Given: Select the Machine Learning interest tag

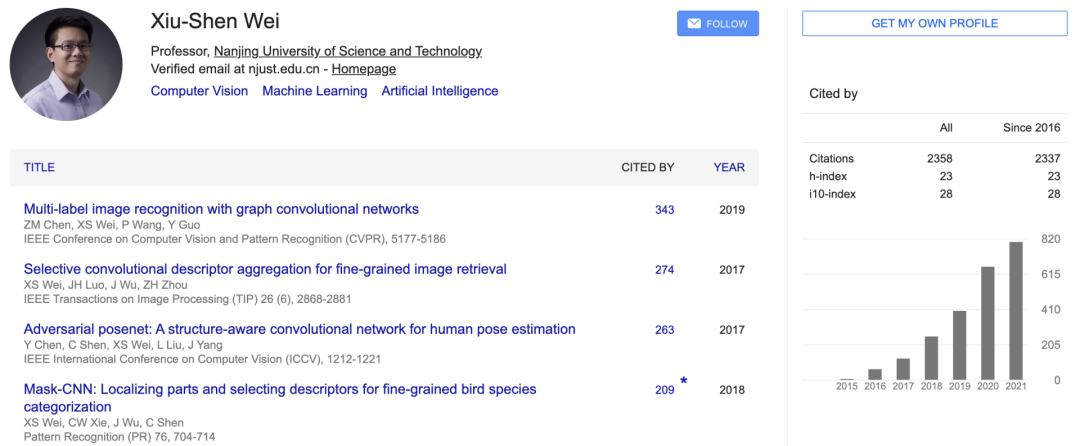Looking at the screenshot, I should tap(314, 91).
